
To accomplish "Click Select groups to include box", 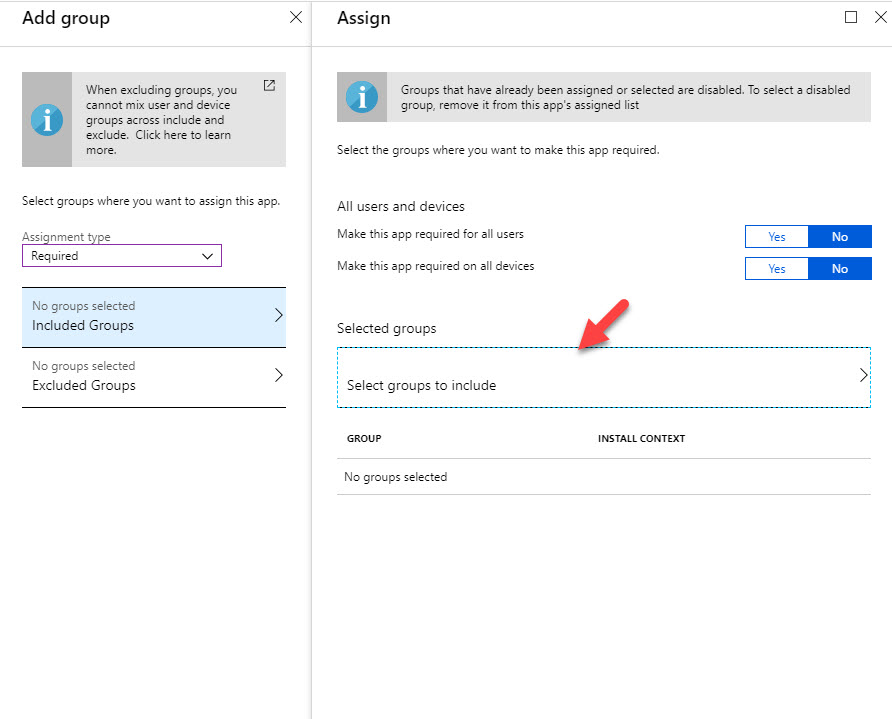I will click(604, 377).
